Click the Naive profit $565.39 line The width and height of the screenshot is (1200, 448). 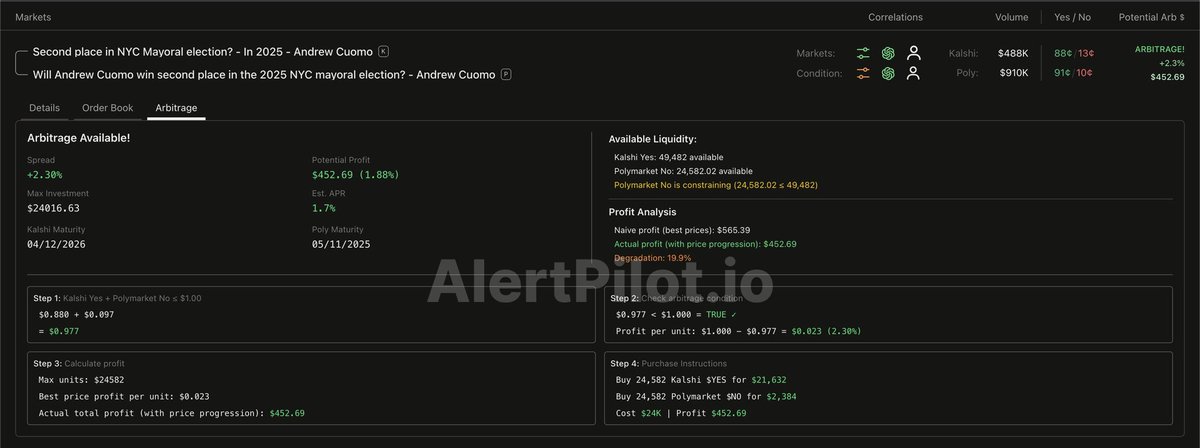(x=682, y=230)
